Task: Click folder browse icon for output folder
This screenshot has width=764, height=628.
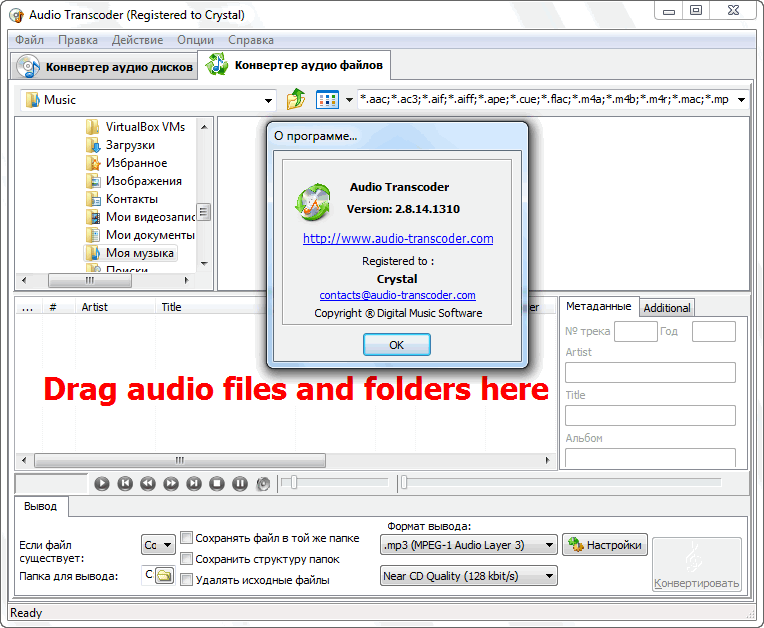Action: 165,575
